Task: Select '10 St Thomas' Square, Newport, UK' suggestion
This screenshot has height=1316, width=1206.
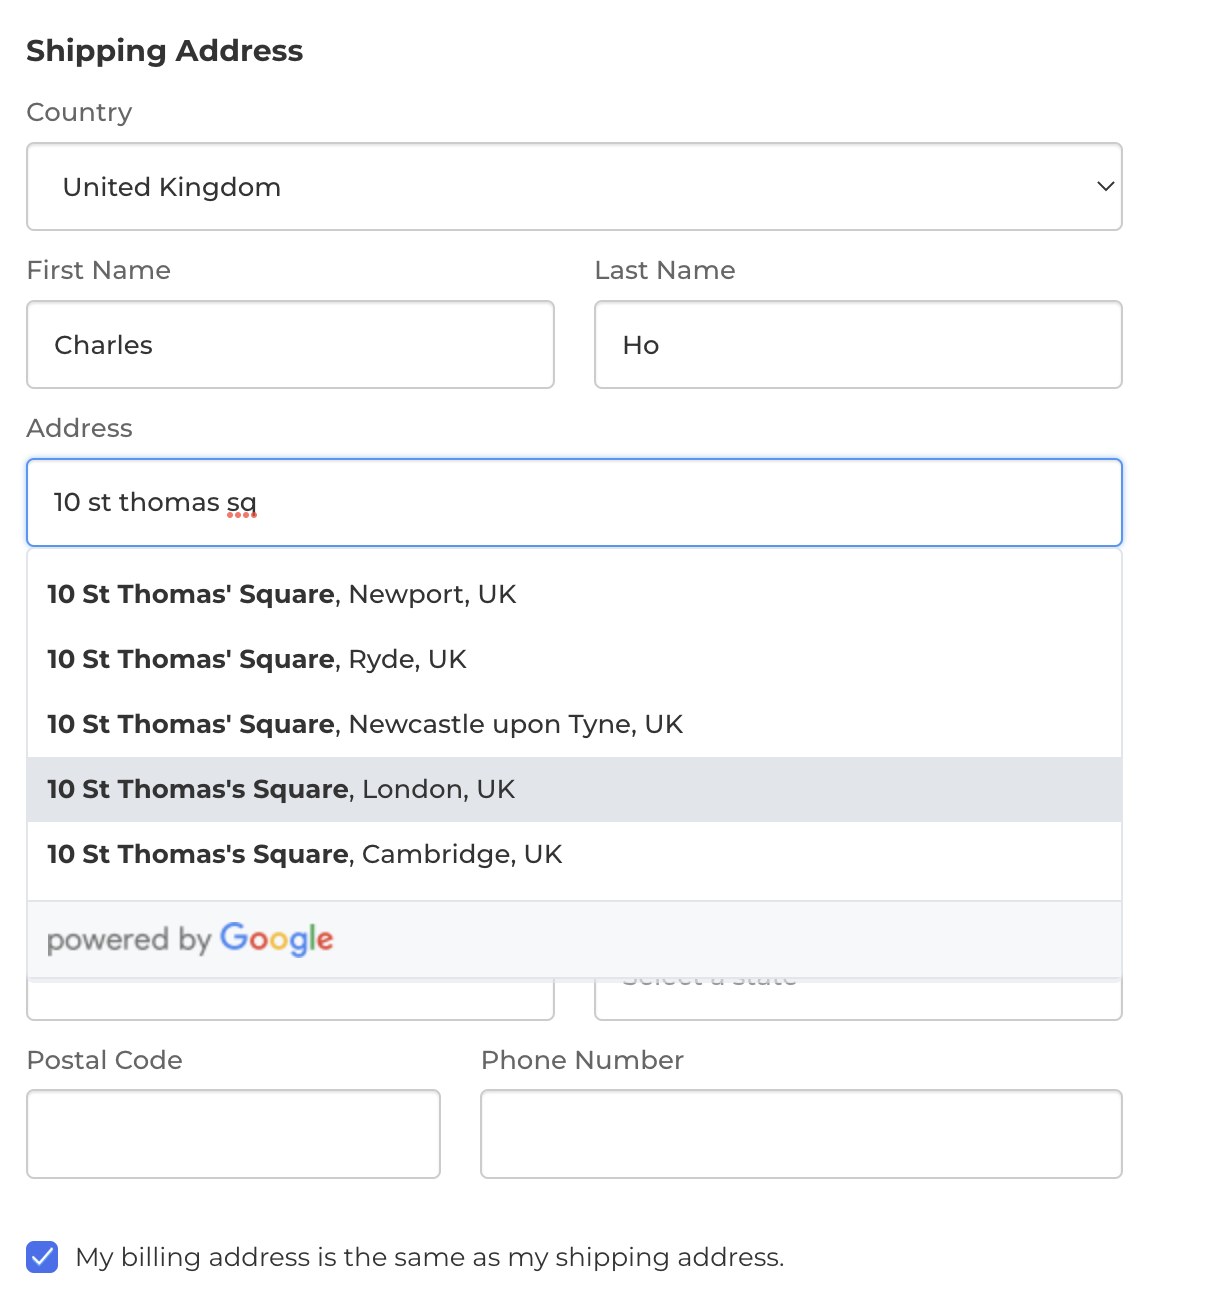Action: point(281,594)
